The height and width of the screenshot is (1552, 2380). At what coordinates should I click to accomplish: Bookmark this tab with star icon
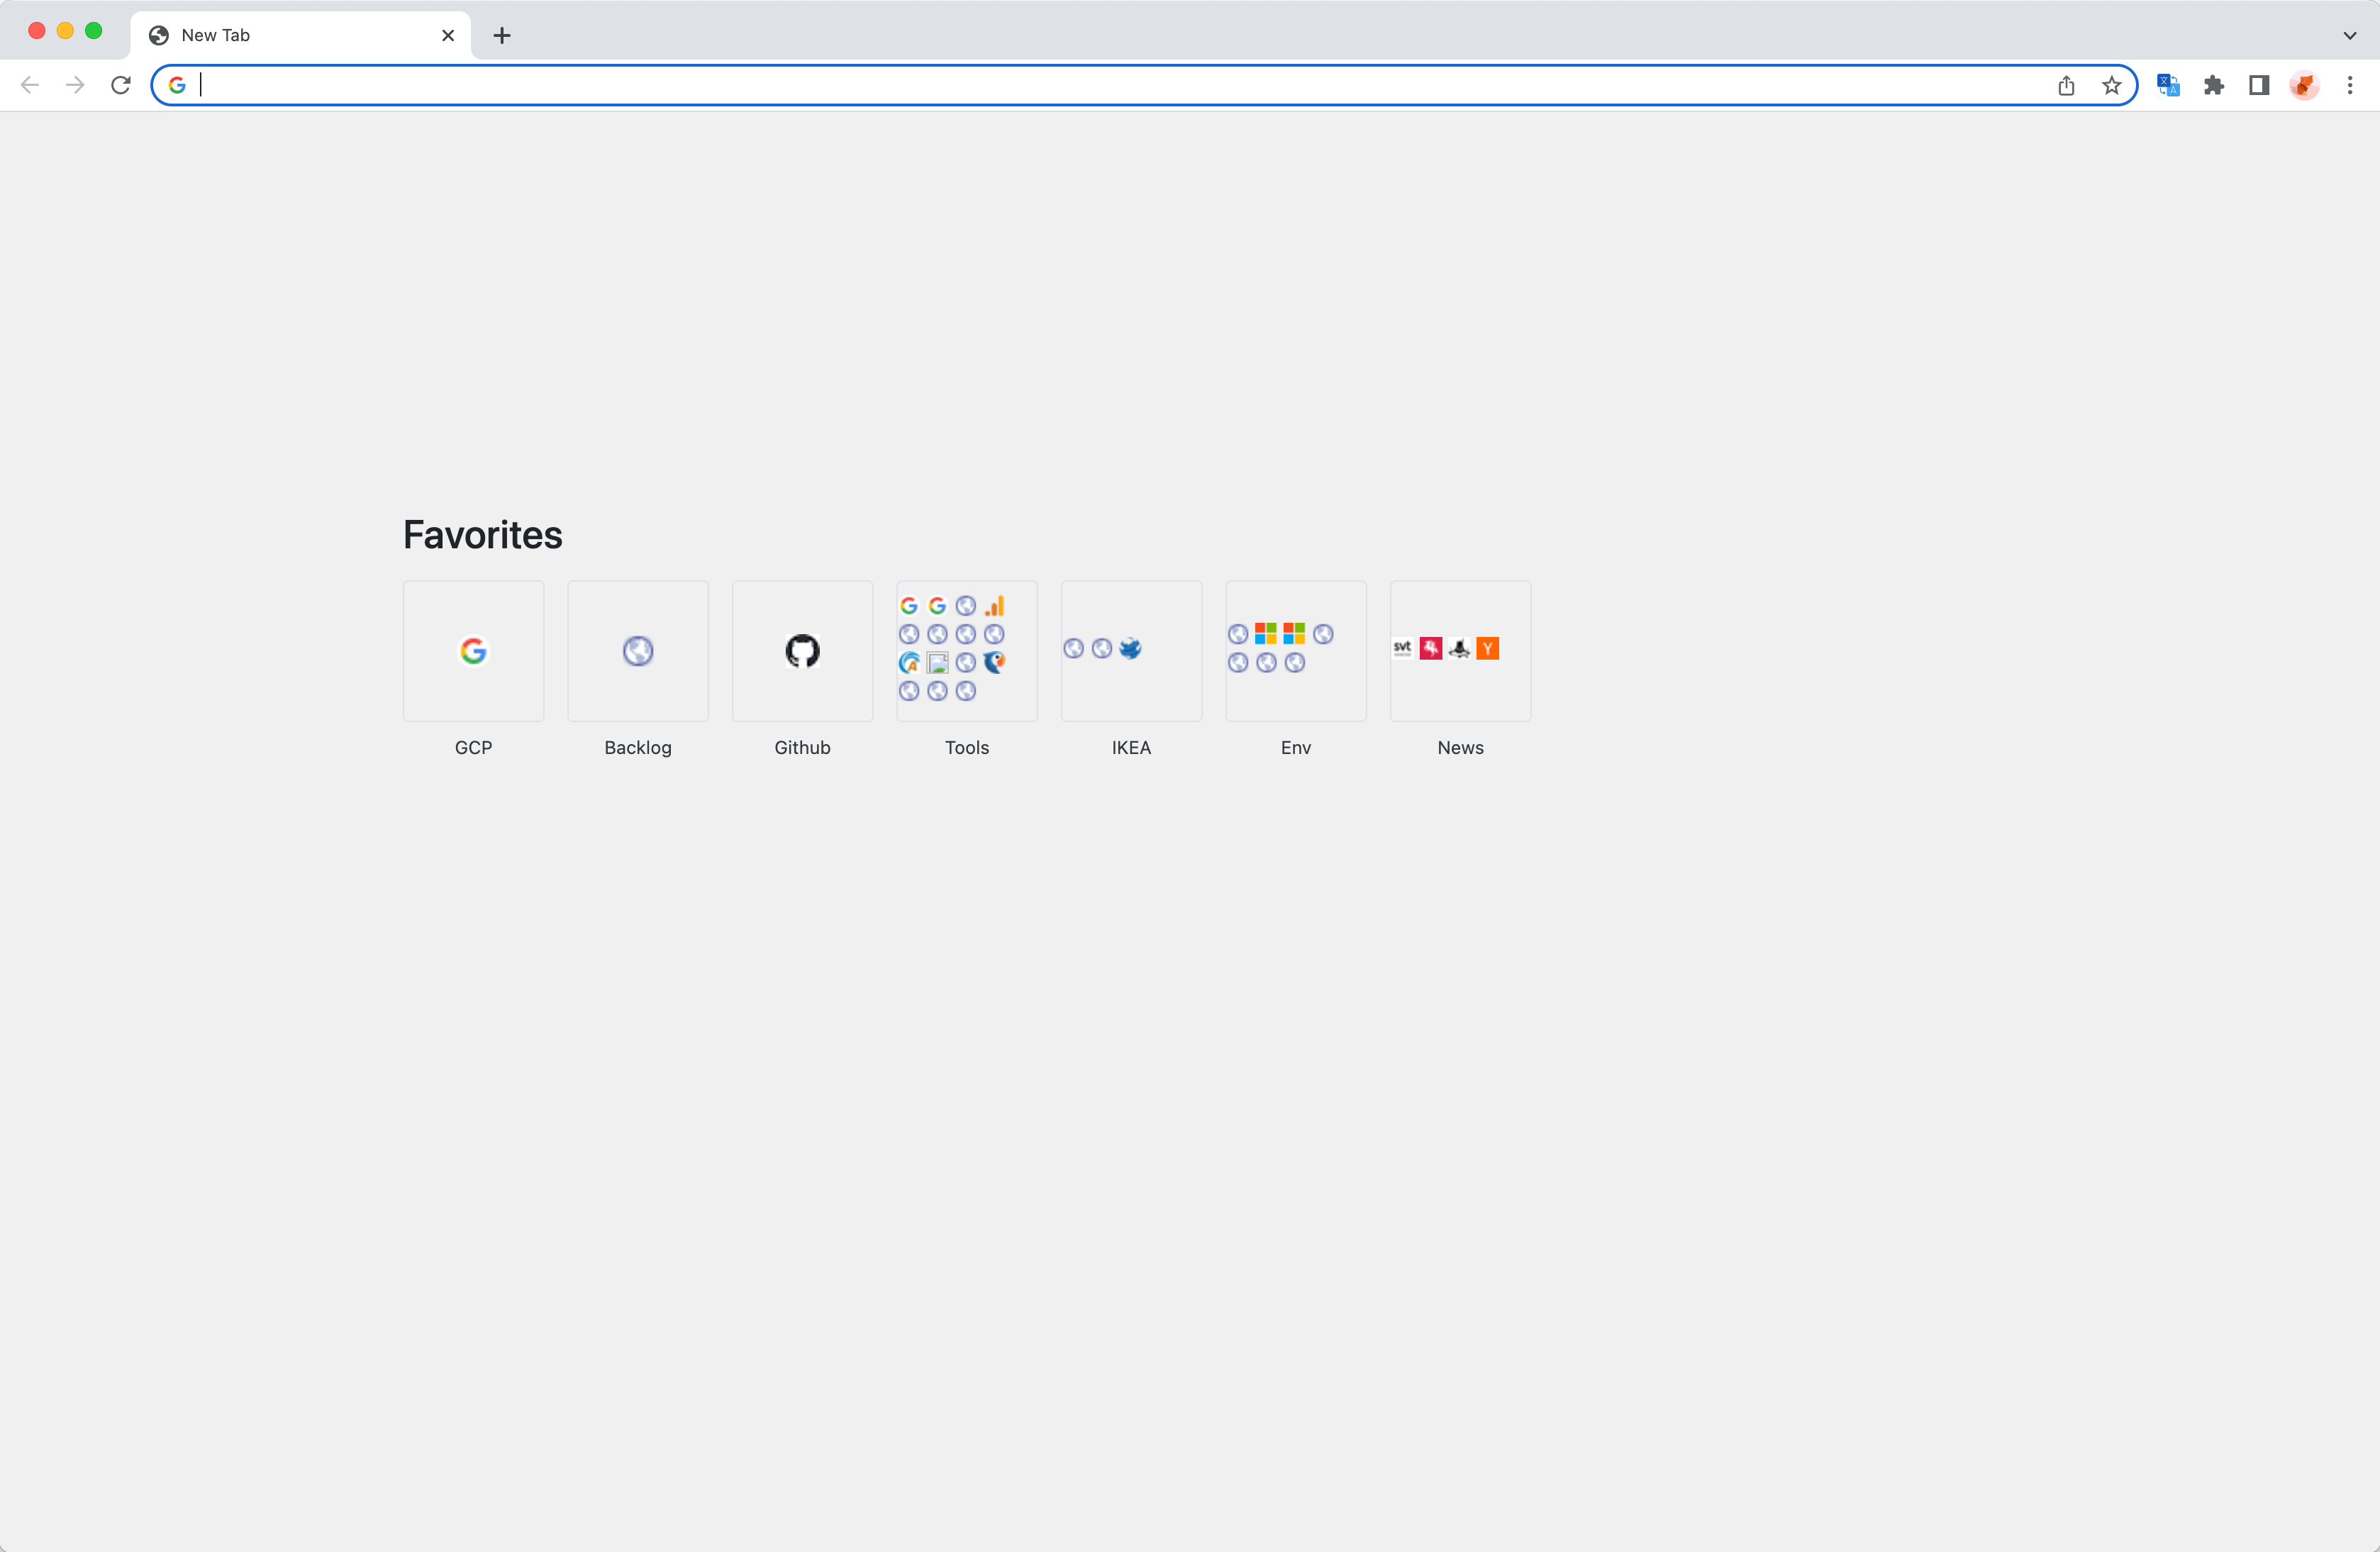2111,85
